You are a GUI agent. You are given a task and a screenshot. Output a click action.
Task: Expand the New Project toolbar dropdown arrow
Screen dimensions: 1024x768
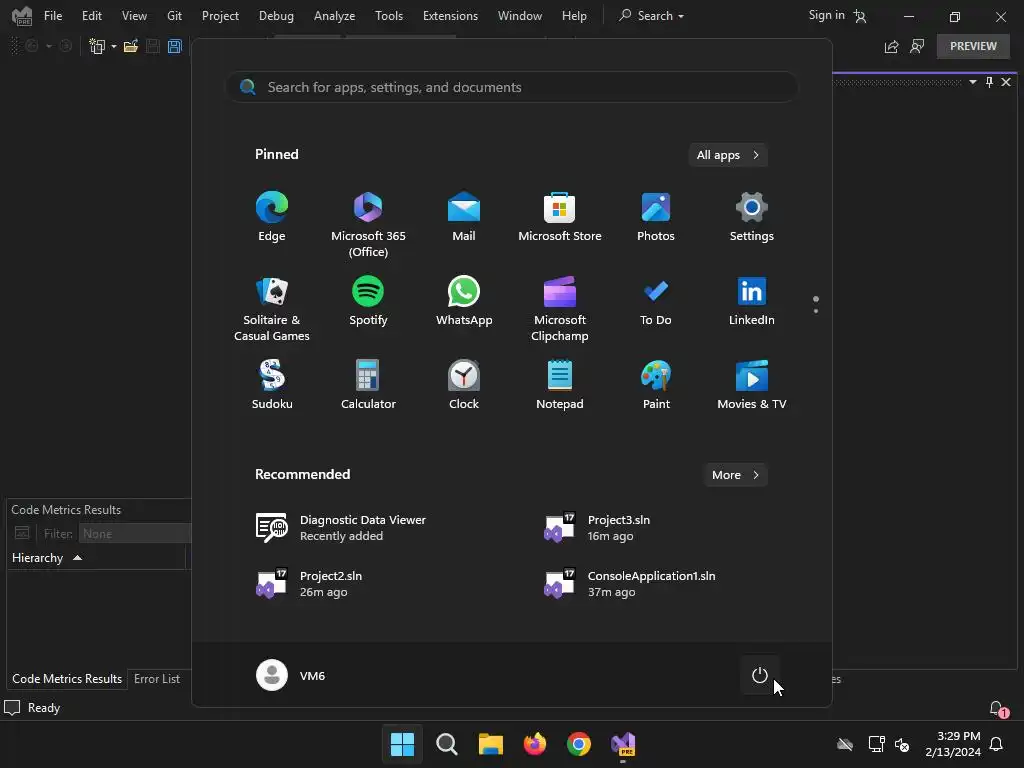coord(114,46)
